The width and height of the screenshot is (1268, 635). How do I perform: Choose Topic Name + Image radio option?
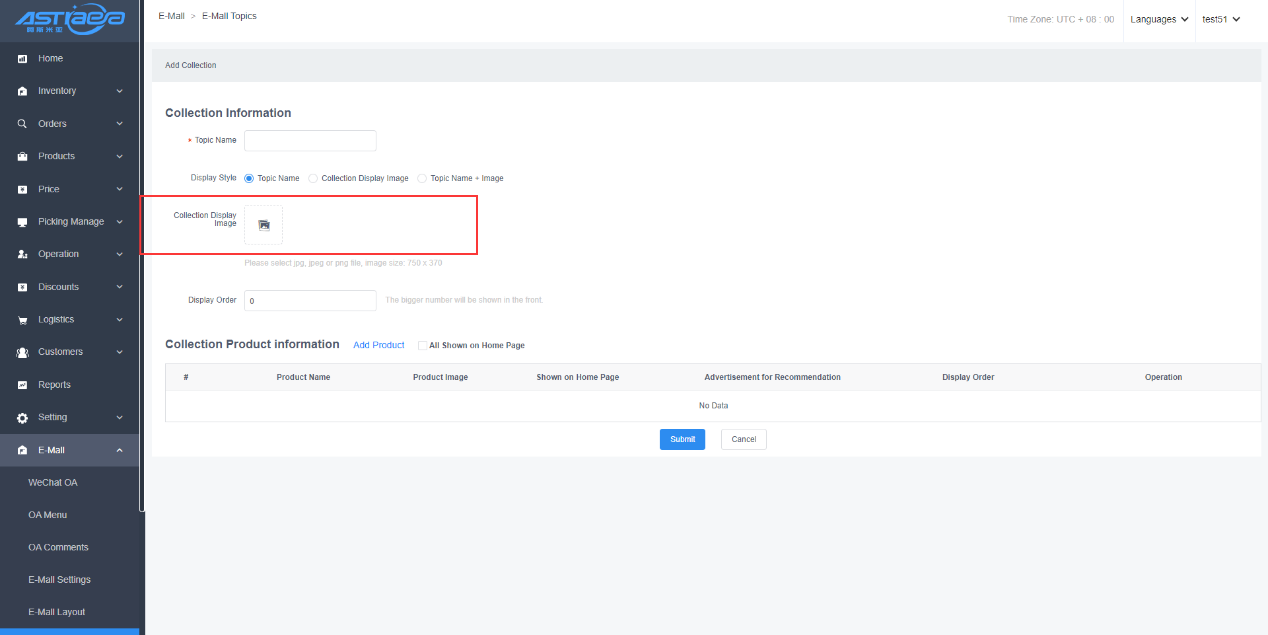[x=422, y=178]
